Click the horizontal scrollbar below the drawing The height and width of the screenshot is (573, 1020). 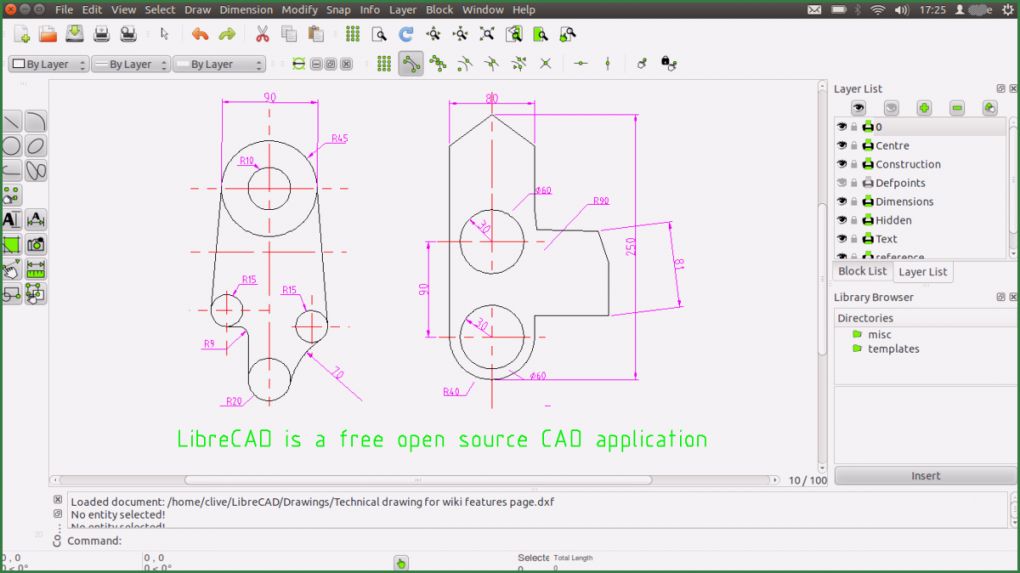pos(418,480)
